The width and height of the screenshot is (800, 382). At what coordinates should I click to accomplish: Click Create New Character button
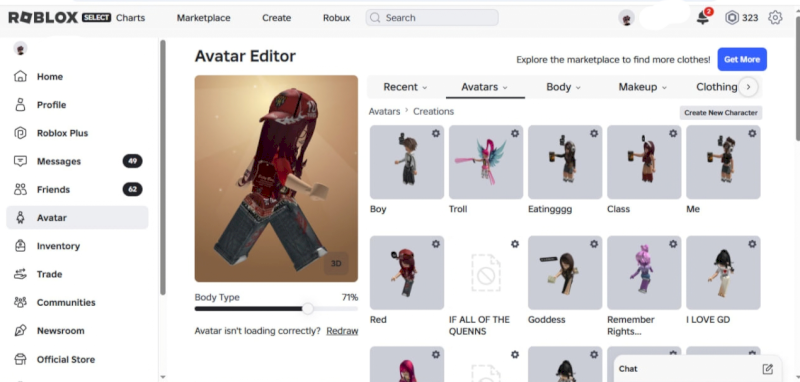tap(720, 113)
